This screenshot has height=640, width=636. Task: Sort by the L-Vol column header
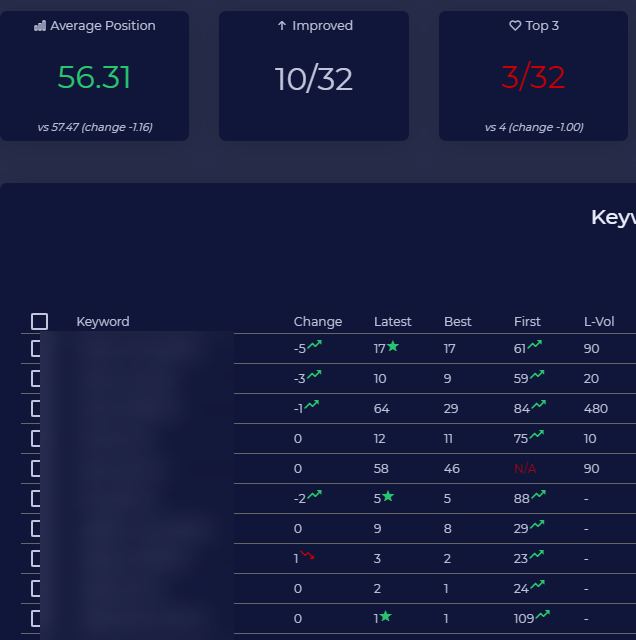[x=599, y=322]
